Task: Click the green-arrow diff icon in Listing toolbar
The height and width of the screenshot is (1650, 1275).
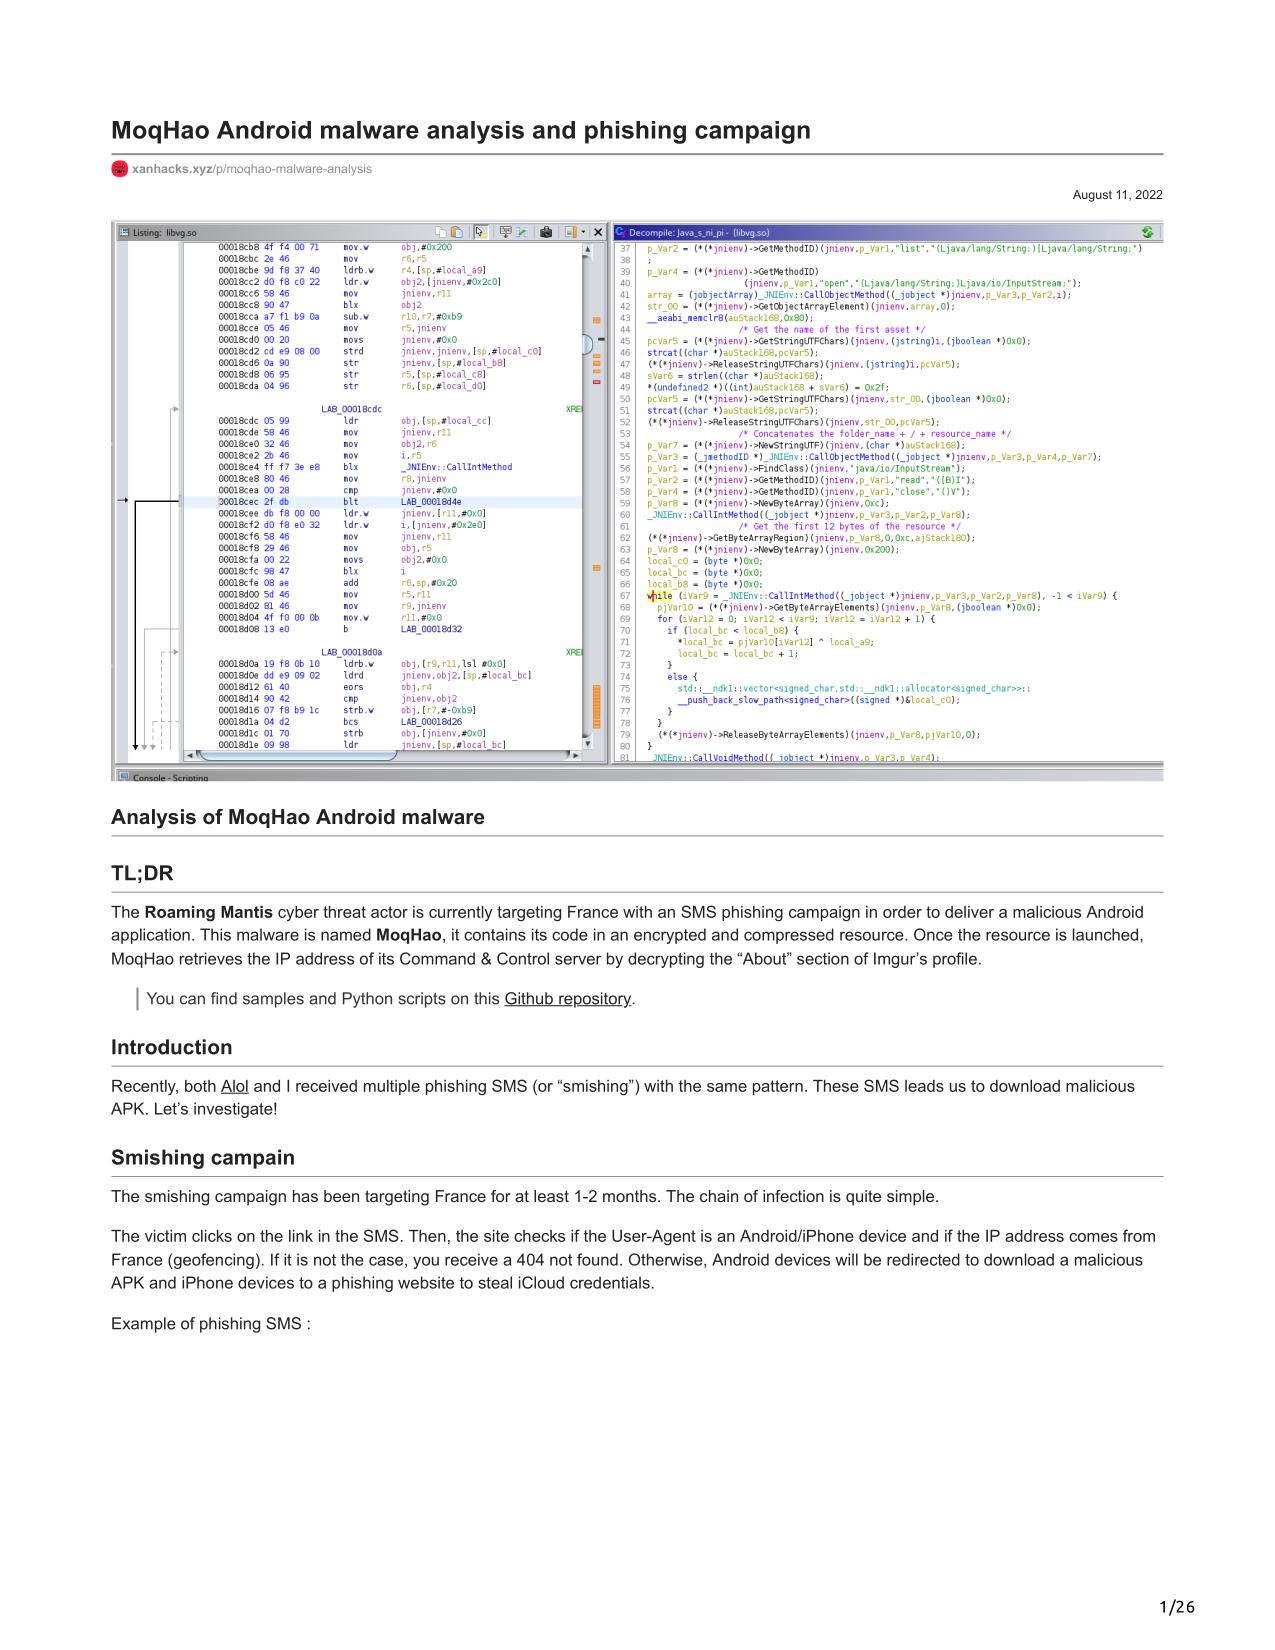Action: pyautogui.click(x=522, y=232)
